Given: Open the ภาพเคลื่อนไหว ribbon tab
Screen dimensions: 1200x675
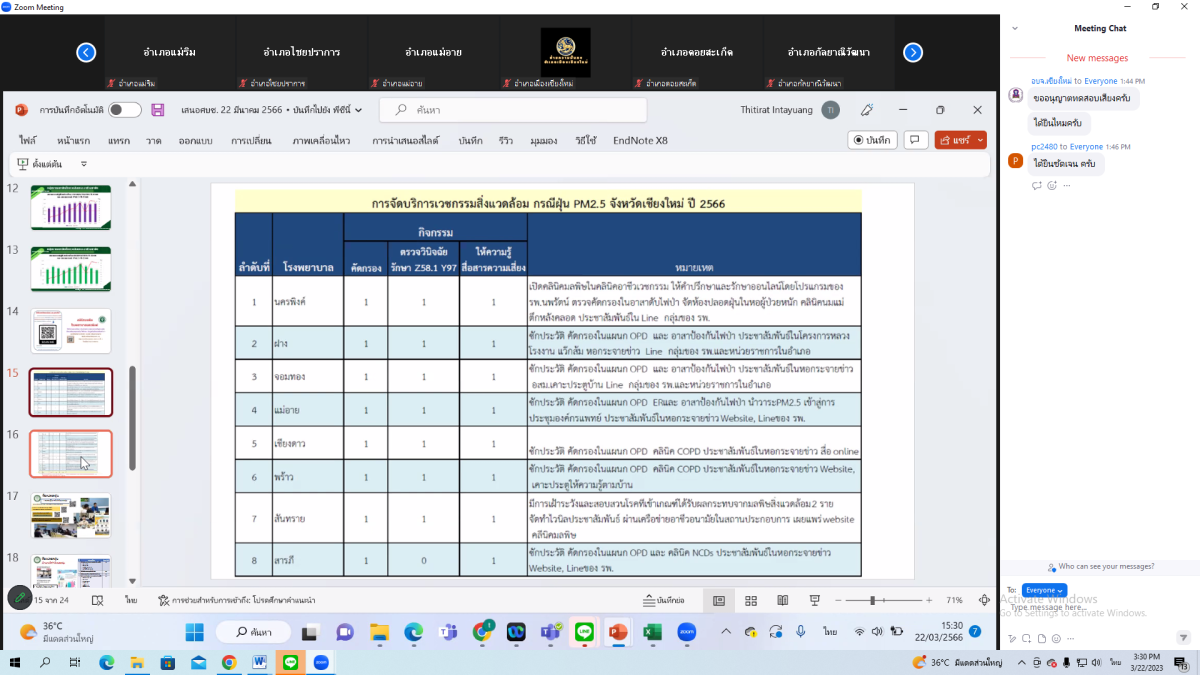Looking at the screenshot, I should pyautogui.click(x=322, y=141).
